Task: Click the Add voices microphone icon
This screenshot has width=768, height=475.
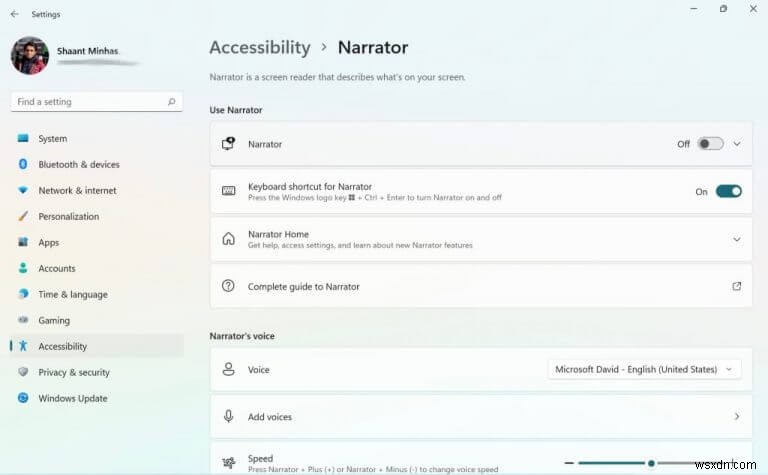Action: [228, 416]
